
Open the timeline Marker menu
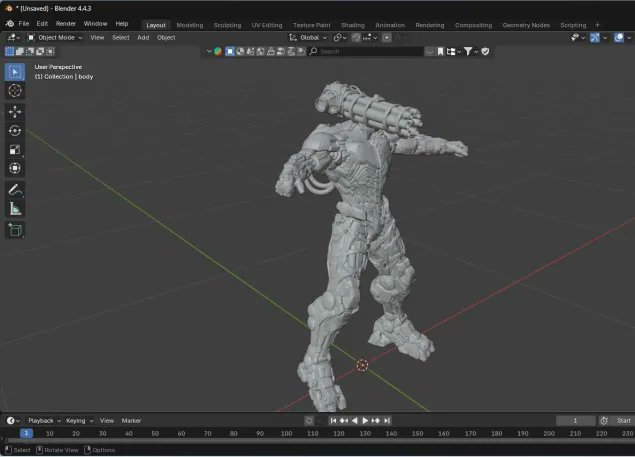[x=131, y=421]
